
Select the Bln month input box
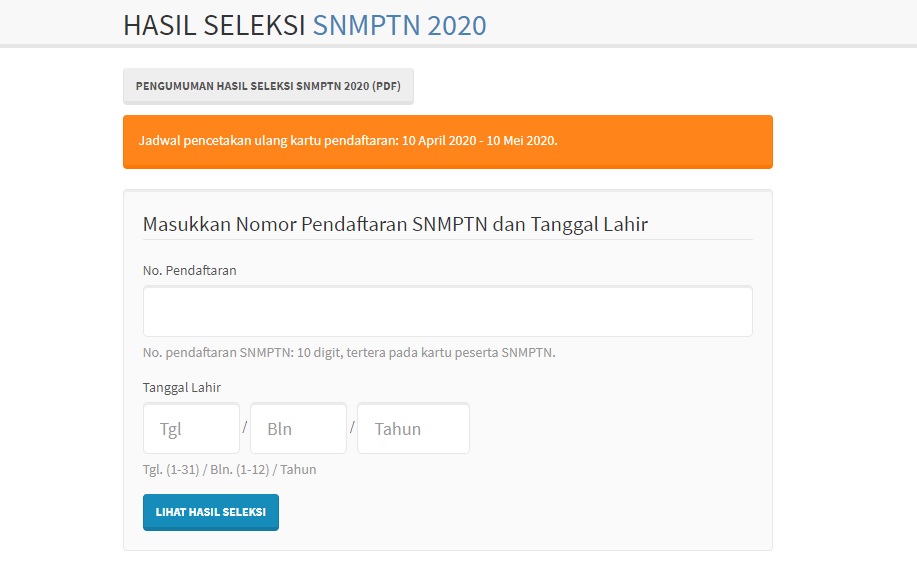pyautogui.click(x=298, y=429)
